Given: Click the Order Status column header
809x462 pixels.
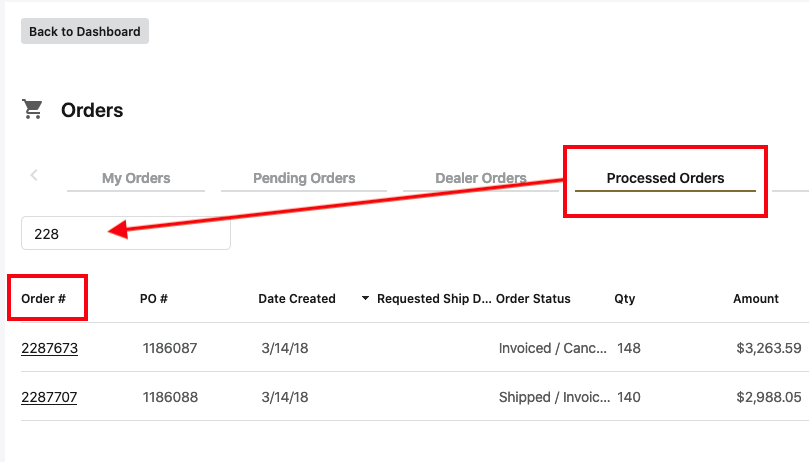Looking at the screenshot, I should click(x=534, y=299).
